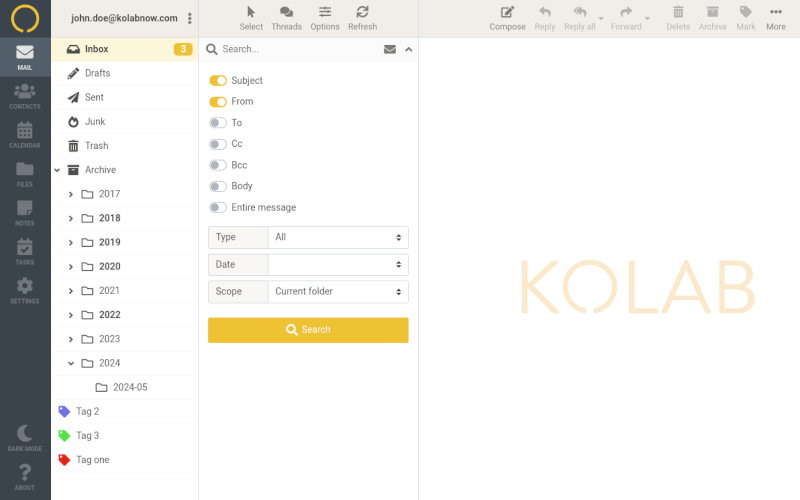Open the Inbox folder
Viewport: 800px width, 500px height.
point(124,49)
